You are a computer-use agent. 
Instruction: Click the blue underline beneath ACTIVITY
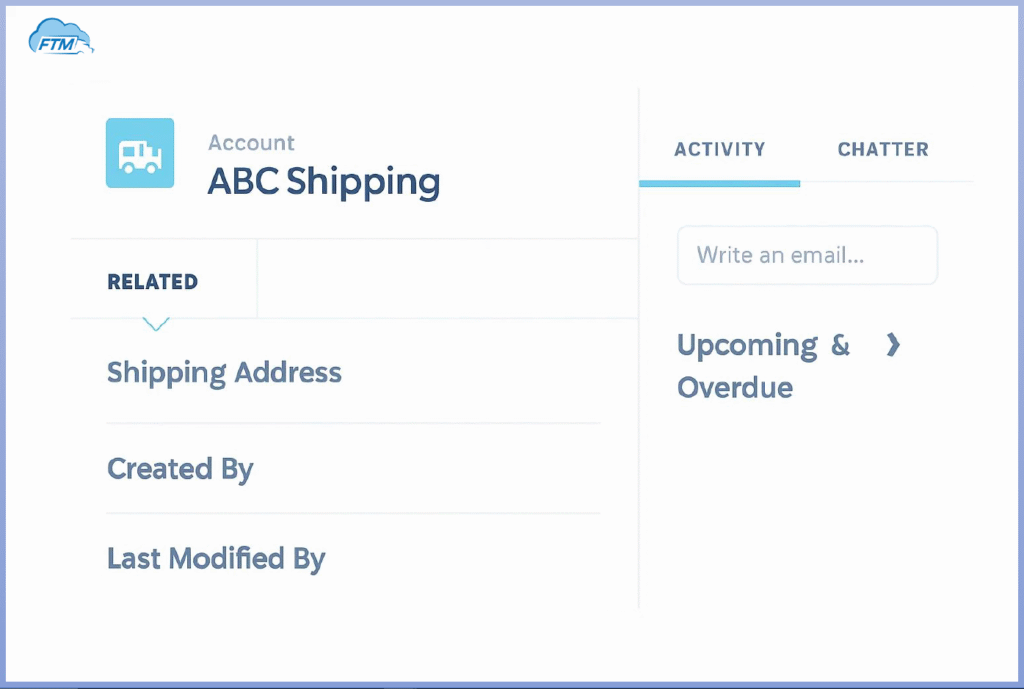[719, 183]
